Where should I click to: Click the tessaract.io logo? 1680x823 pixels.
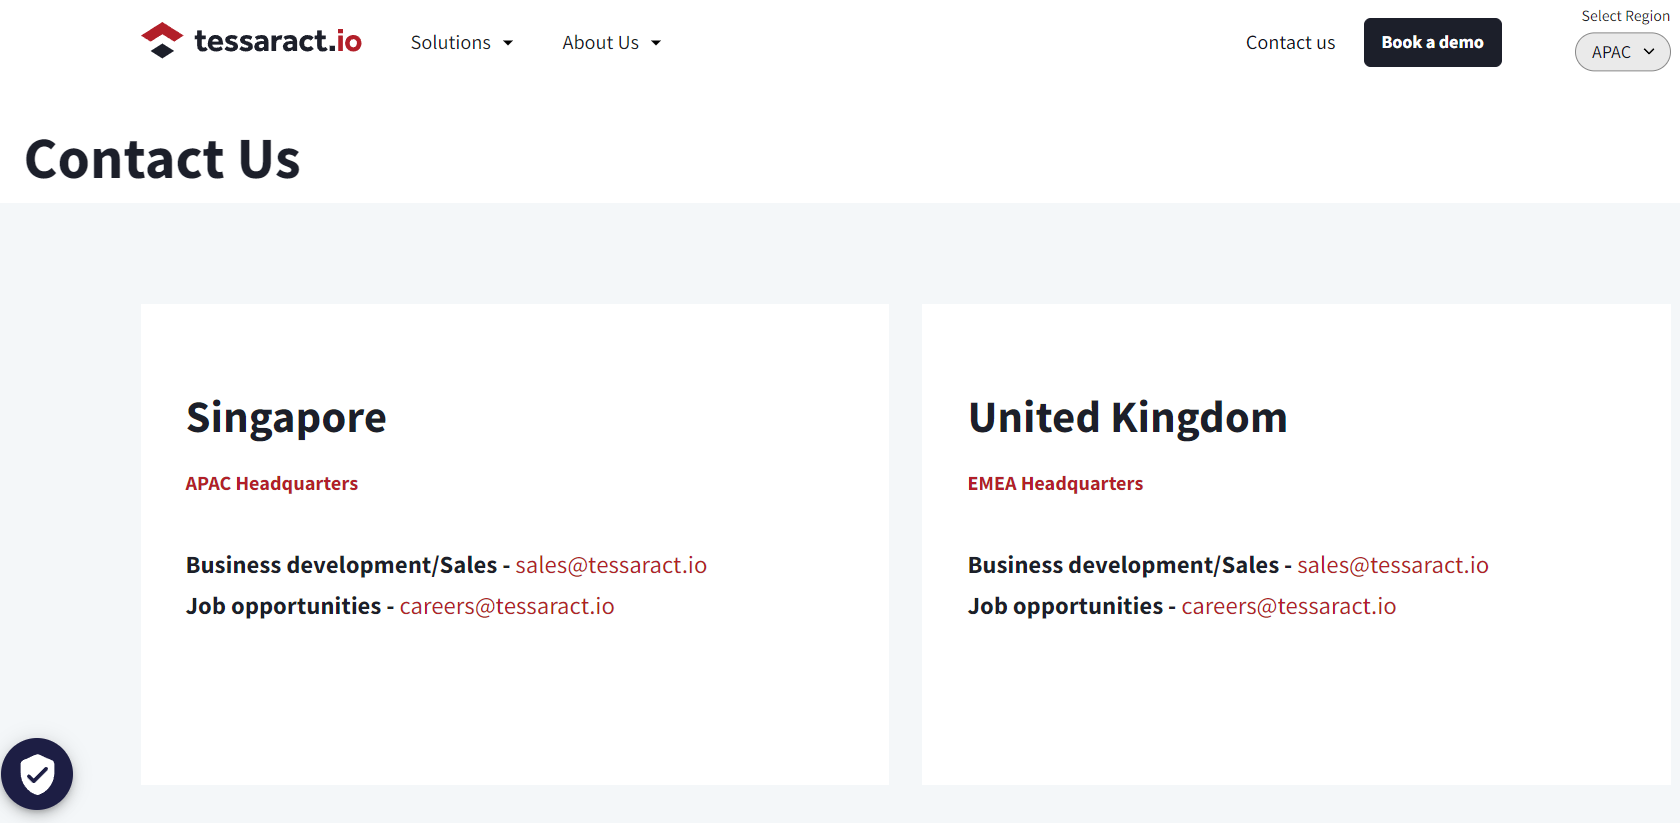coord(251,41)
